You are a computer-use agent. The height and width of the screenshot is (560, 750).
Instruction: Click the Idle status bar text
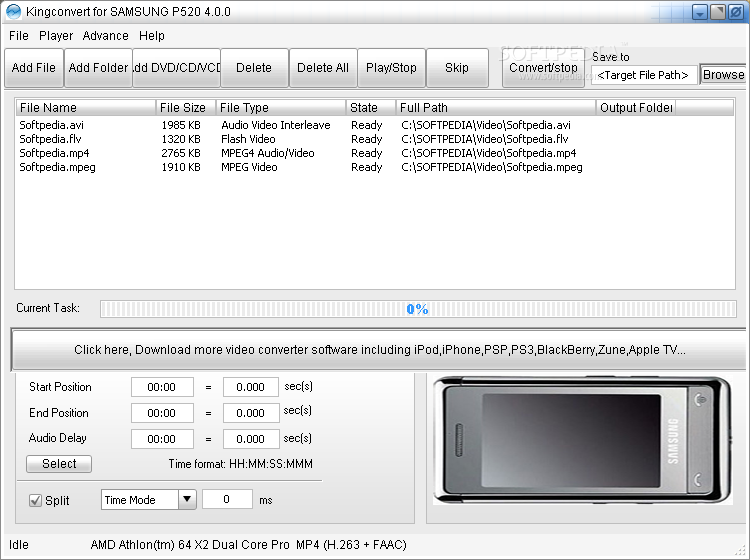[19, 545]
